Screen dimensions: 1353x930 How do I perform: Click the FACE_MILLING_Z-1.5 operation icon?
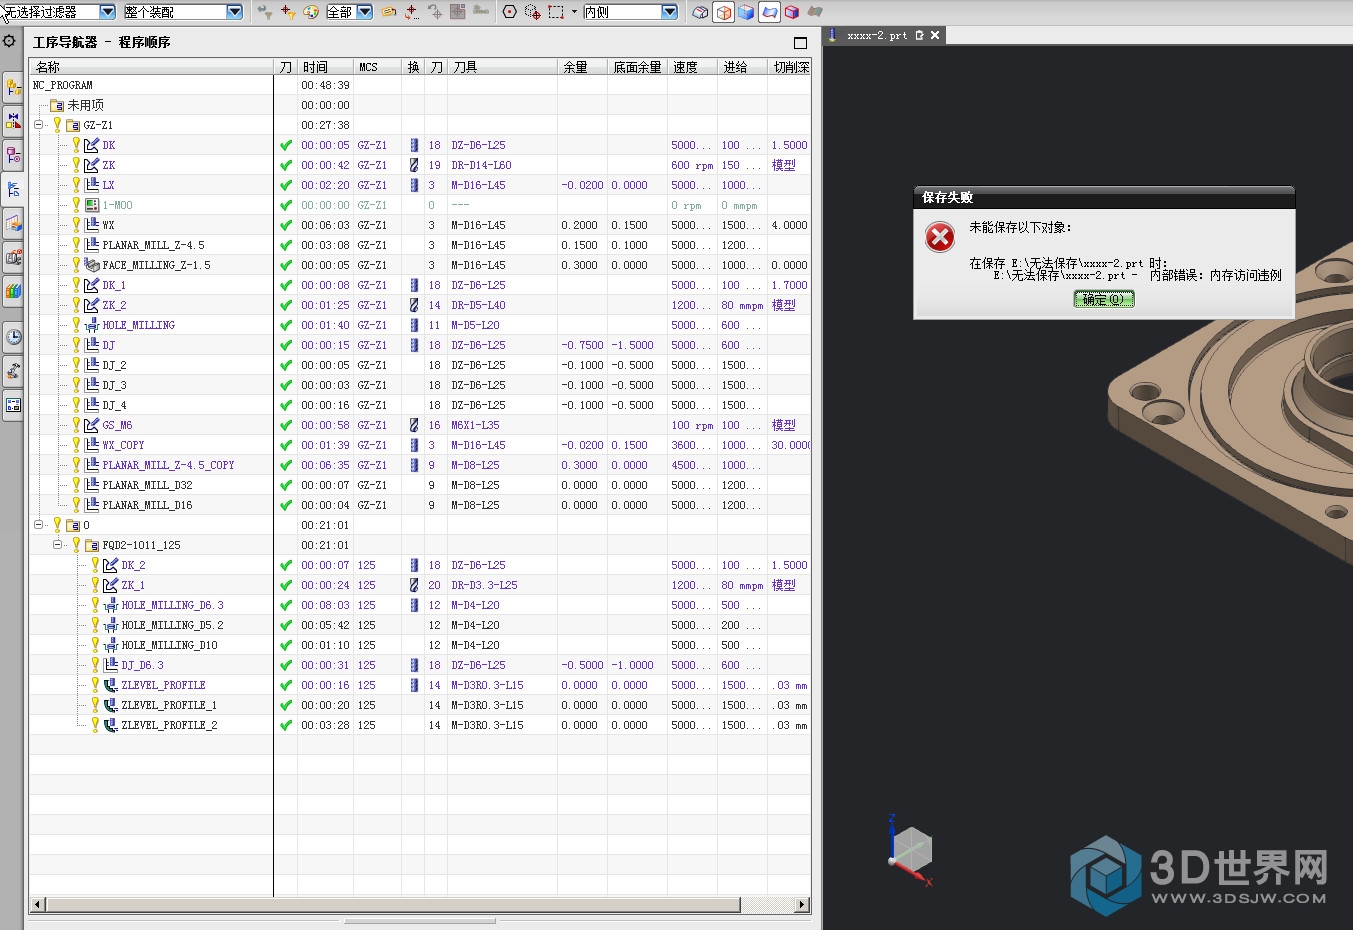click(92, 265)
